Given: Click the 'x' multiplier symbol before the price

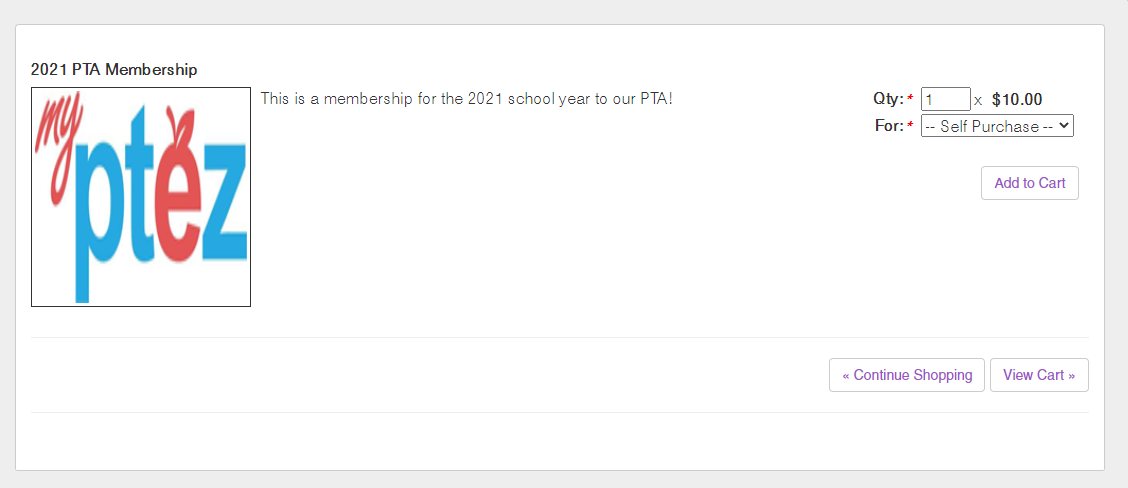Looking at the screenshot, I should tap(978, 101).
